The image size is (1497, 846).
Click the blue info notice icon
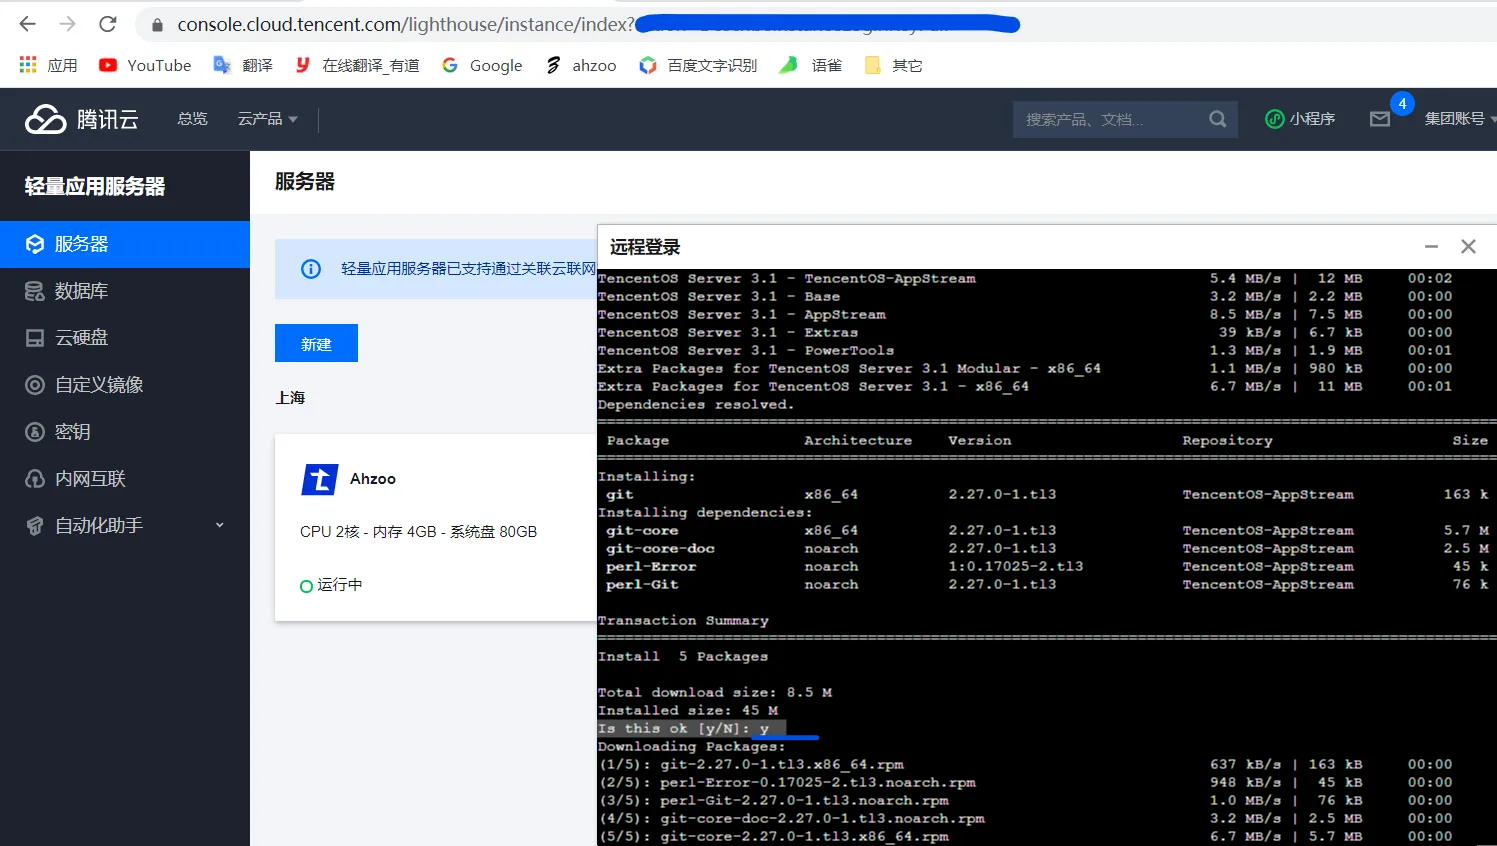point(311,269)
